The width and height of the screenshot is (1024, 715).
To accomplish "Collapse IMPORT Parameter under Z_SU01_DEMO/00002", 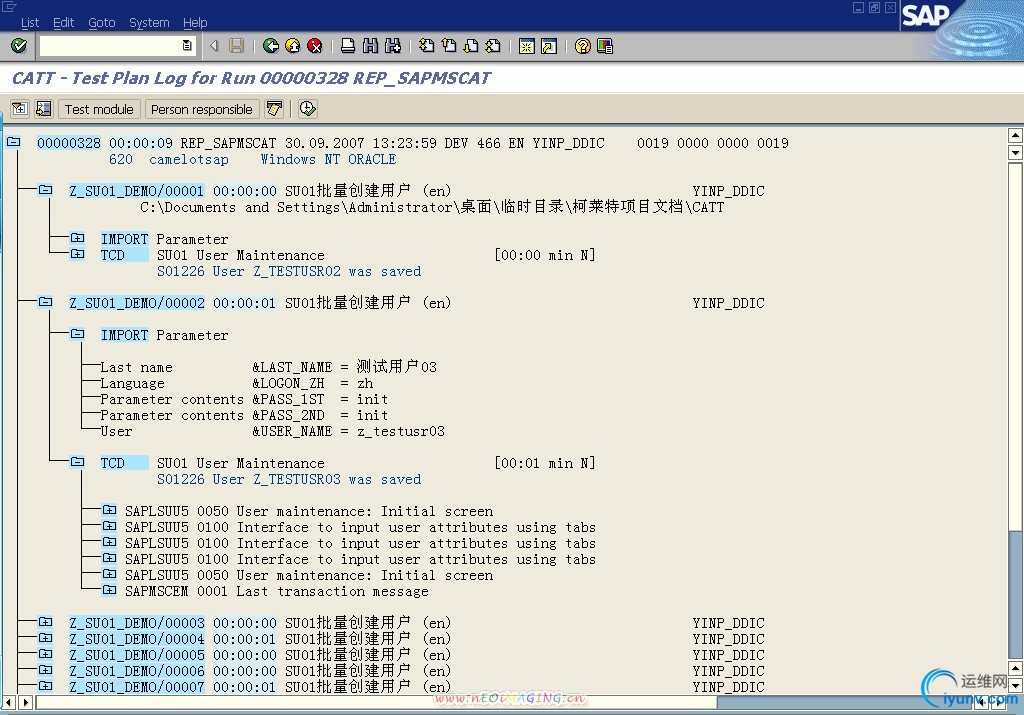I will [x=77, y=334].
